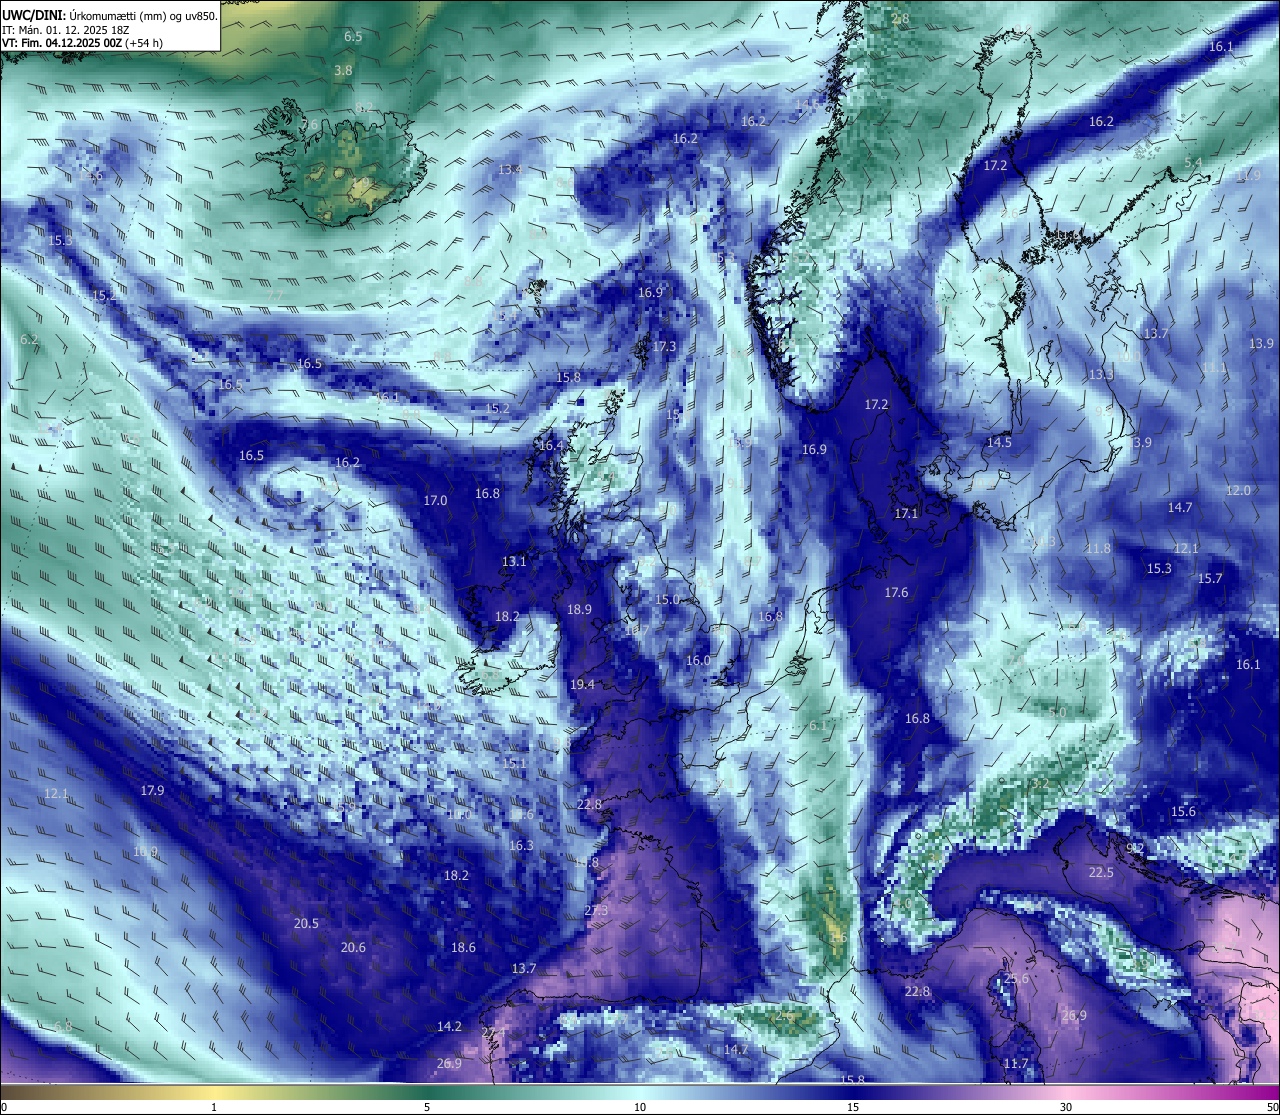
Task: Click the 12.0 value label
Action: point(1238,490)
